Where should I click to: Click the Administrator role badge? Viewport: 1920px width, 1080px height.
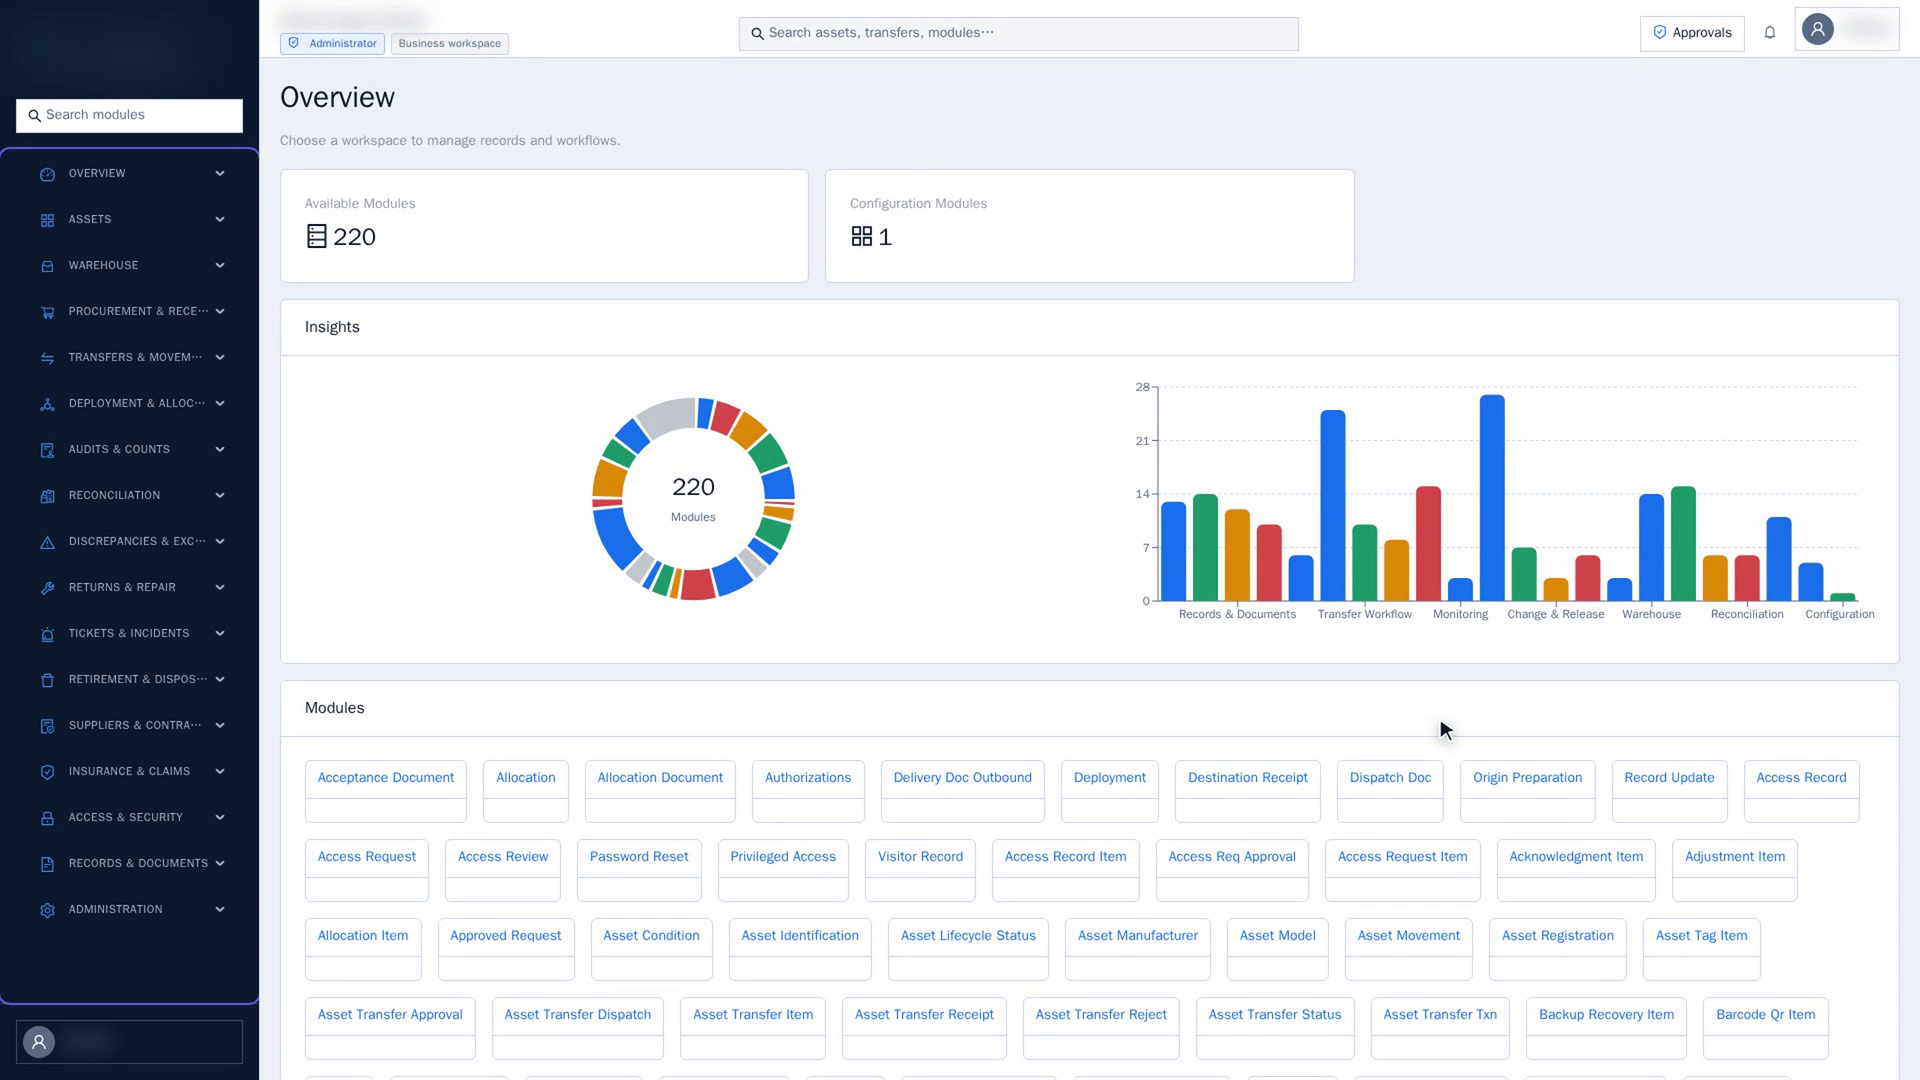pyautogui.click(x=332, y=44)
